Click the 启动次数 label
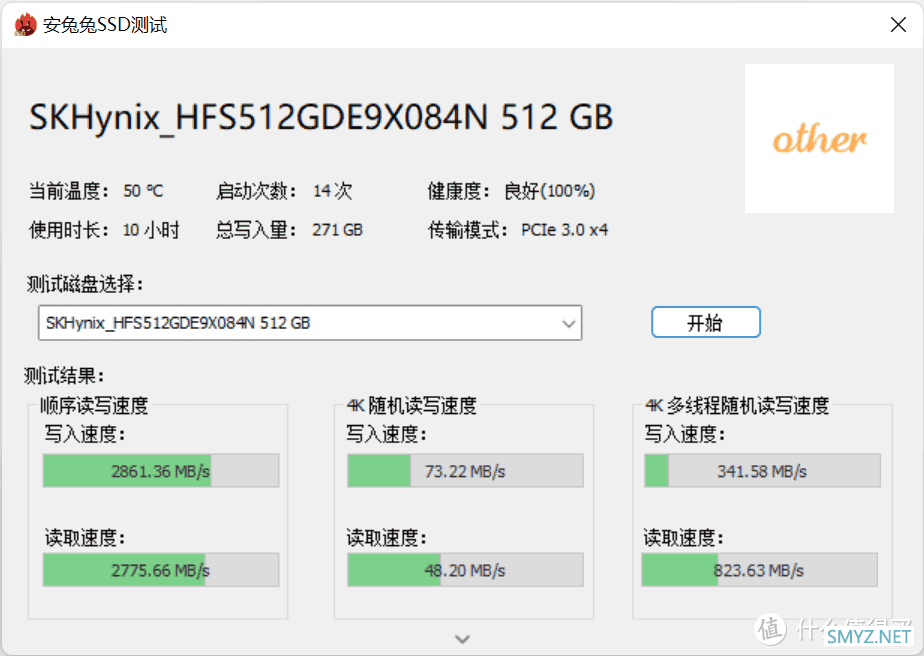The width and height of the screenshot is (924, 656). click(x=256, y=191)
